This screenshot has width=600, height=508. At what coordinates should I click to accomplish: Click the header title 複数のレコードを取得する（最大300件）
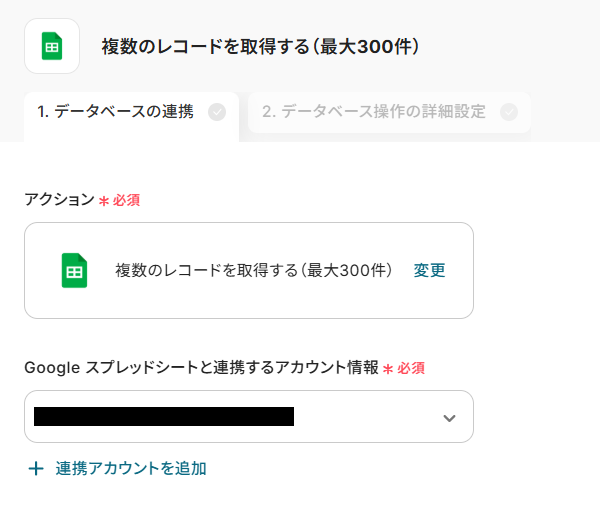pos(260,46)
